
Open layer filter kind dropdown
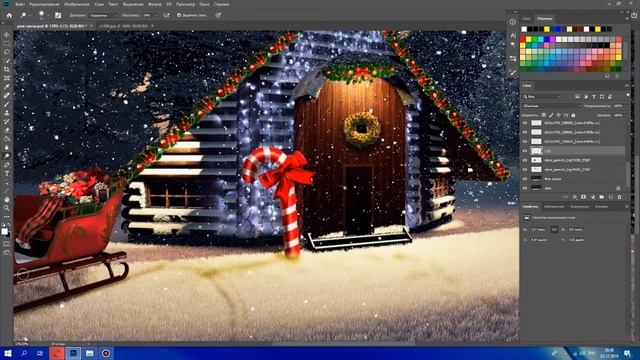pos(542,97)
